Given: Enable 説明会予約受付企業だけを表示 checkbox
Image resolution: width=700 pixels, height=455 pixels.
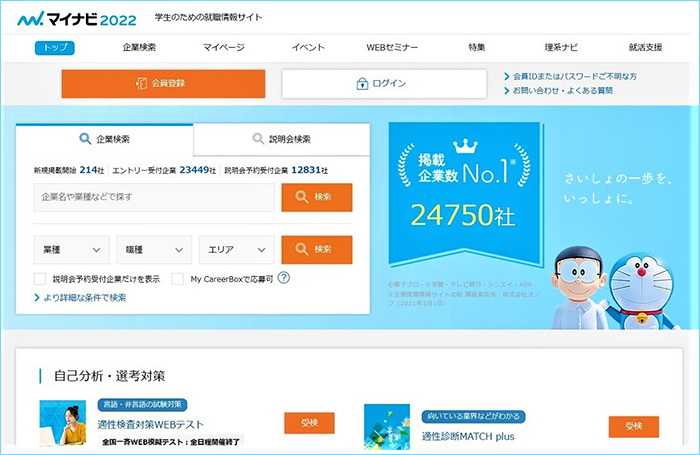Looking at the screenshot, I should point(40,279).
